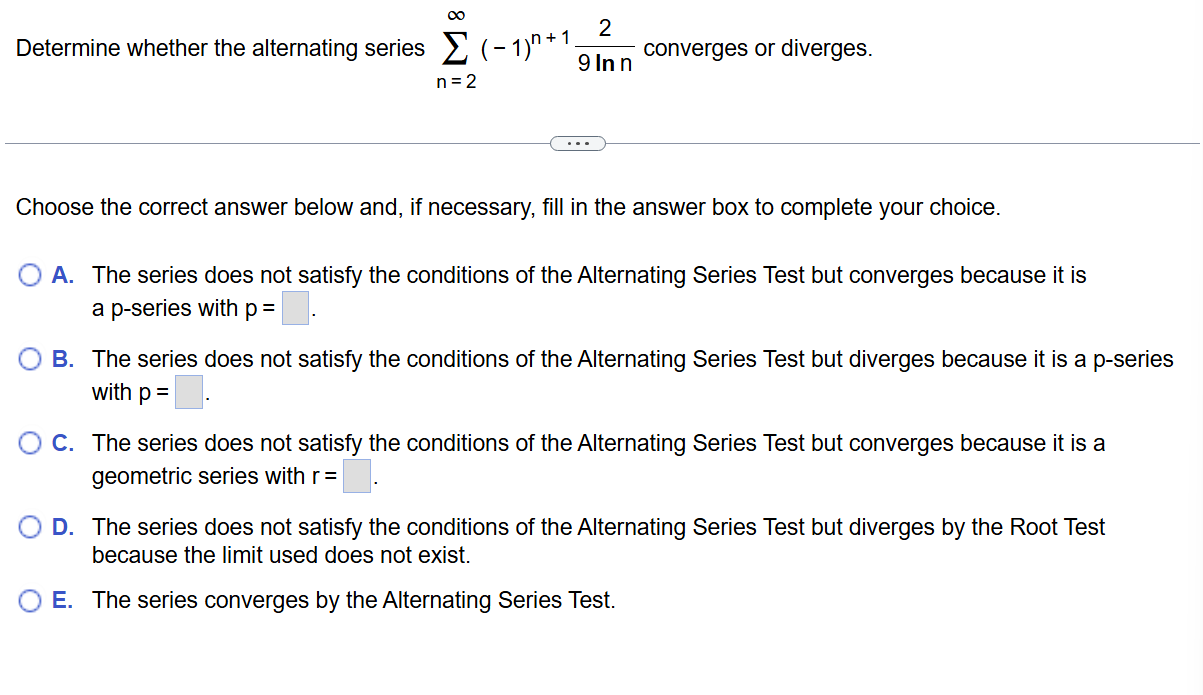Click the p-value answer box in choice B

[189, 391]
